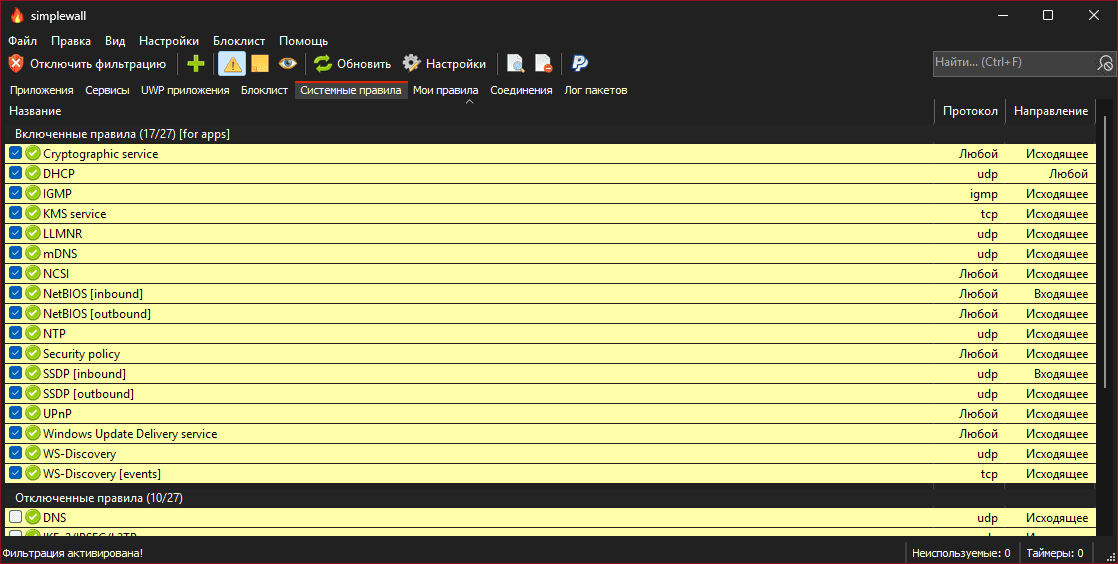Click the Таймеры: 0 status entry
This screenshot has height=564, width=1118.
(x=1055, y=553)
